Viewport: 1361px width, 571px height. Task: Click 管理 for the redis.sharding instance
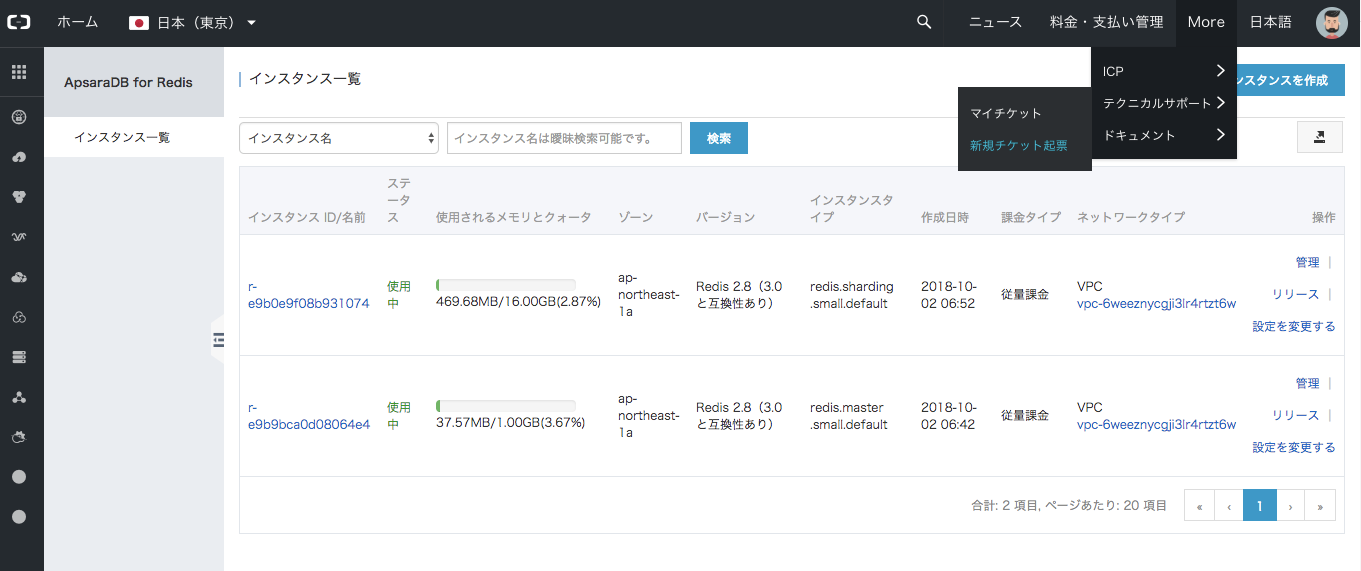pos(1307,262)
